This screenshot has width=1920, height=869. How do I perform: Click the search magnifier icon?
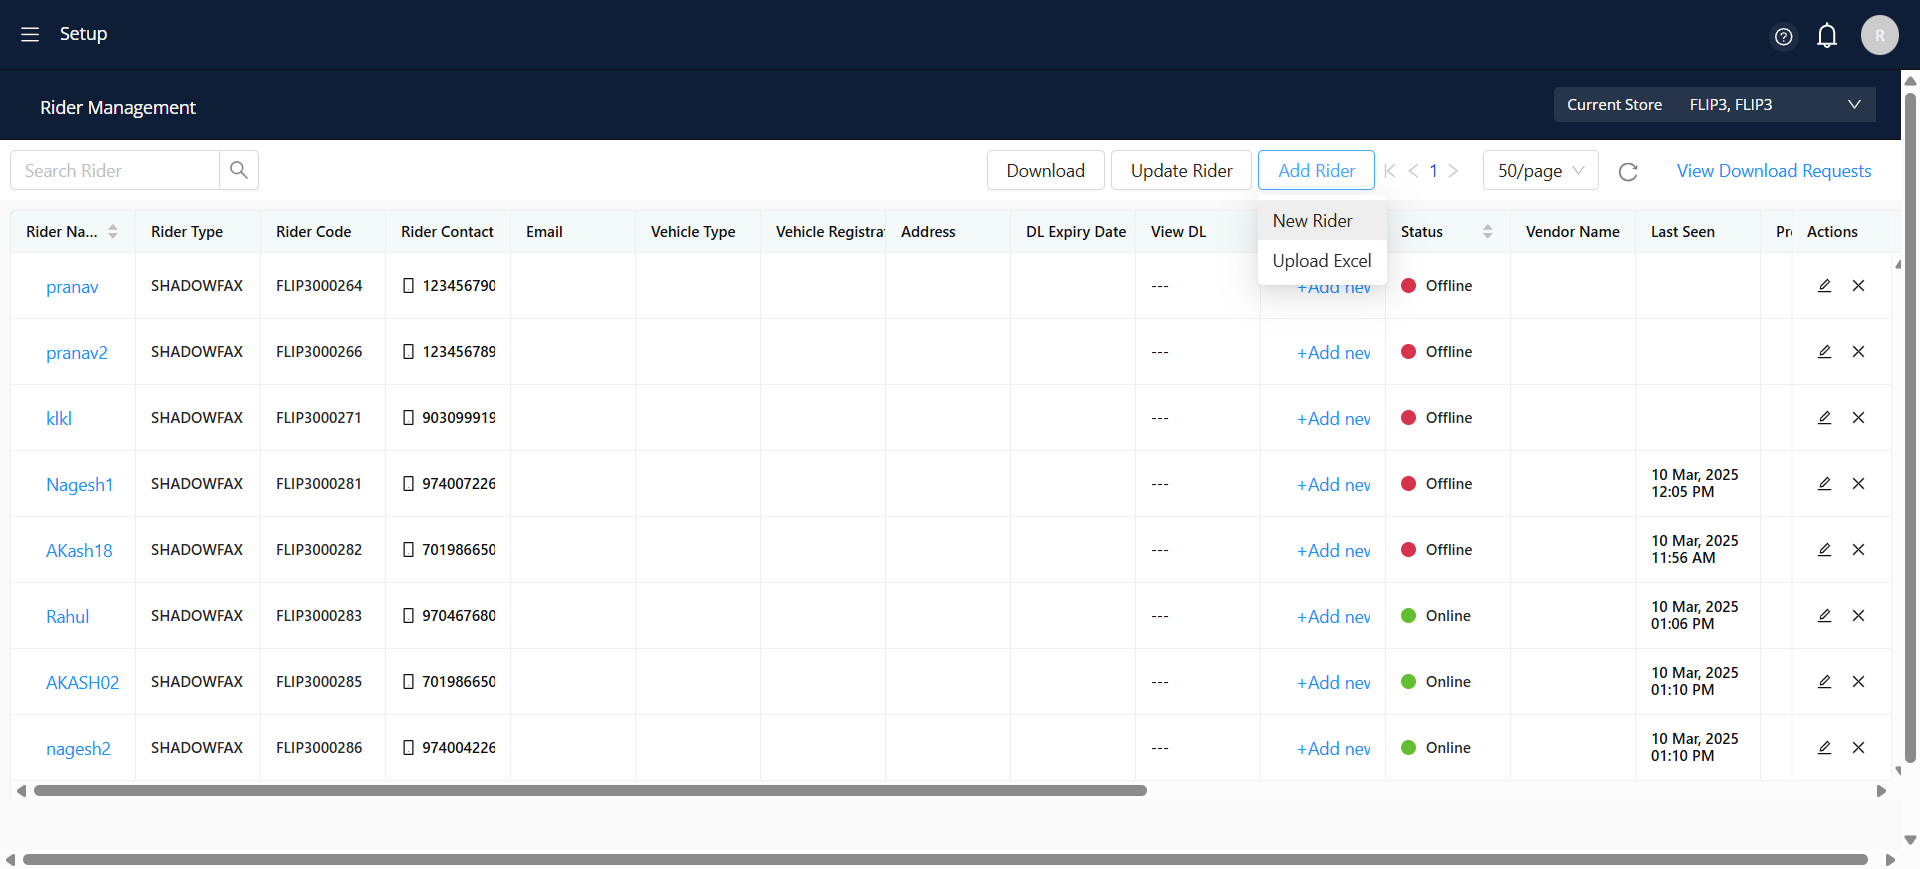(239, 170)
